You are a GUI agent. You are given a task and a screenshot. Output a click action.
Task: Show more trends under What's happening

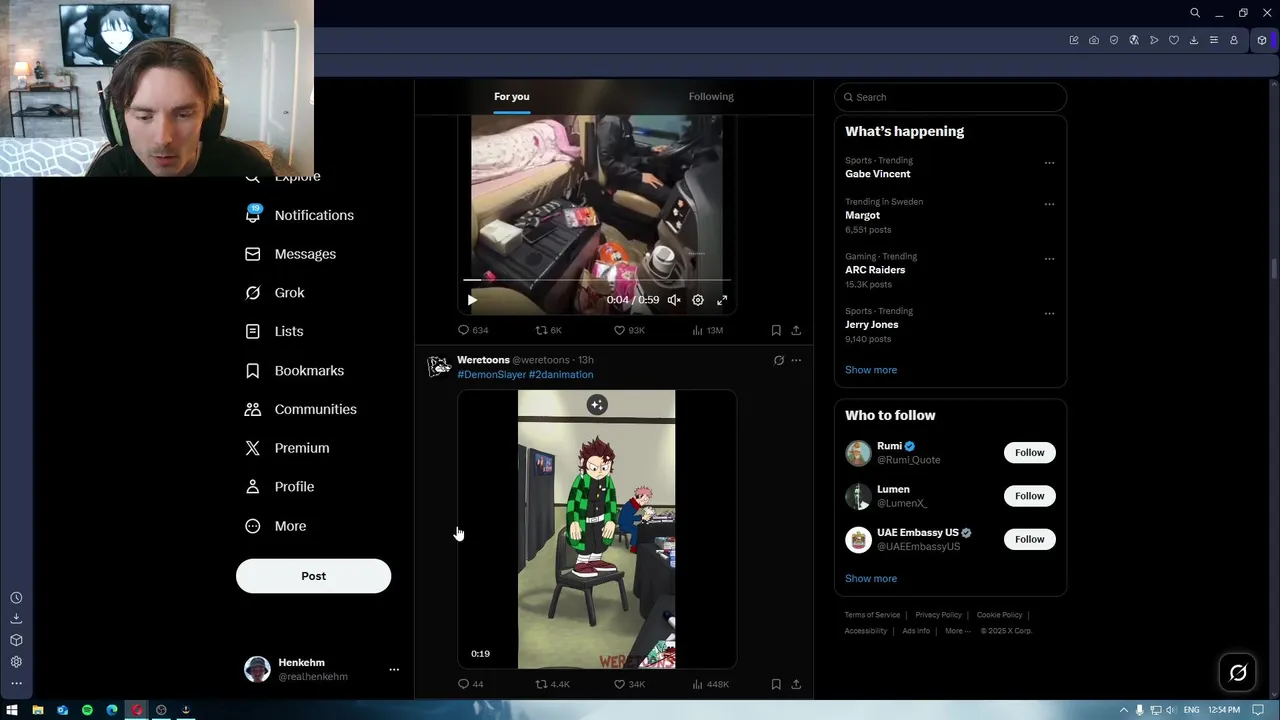(871, 370)
